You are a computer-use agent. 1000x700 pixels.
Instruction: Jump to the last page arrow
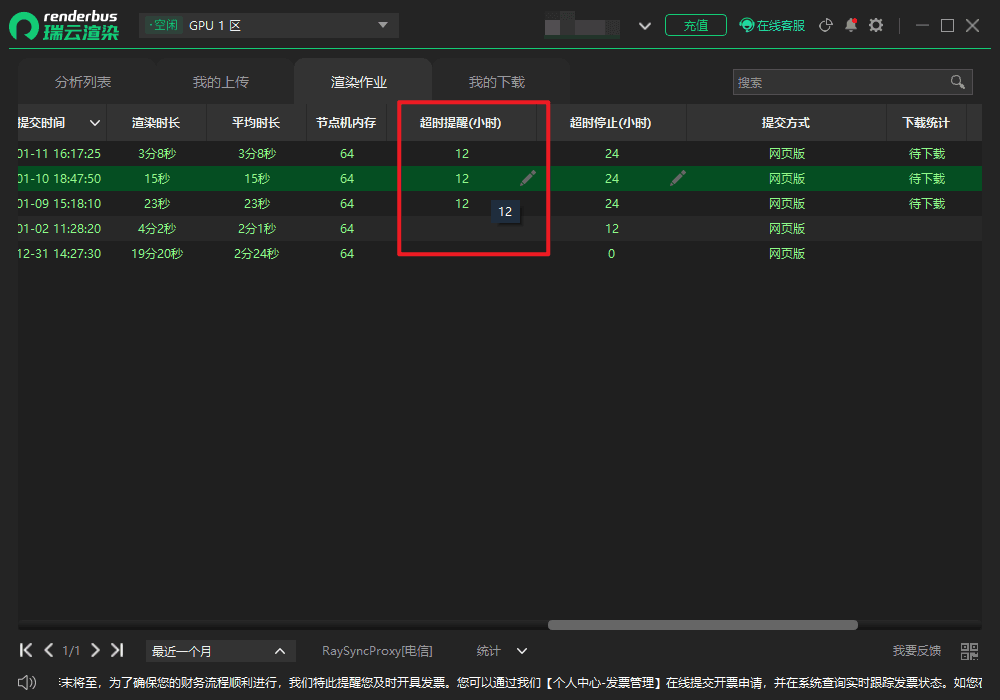tap(117, 650)
